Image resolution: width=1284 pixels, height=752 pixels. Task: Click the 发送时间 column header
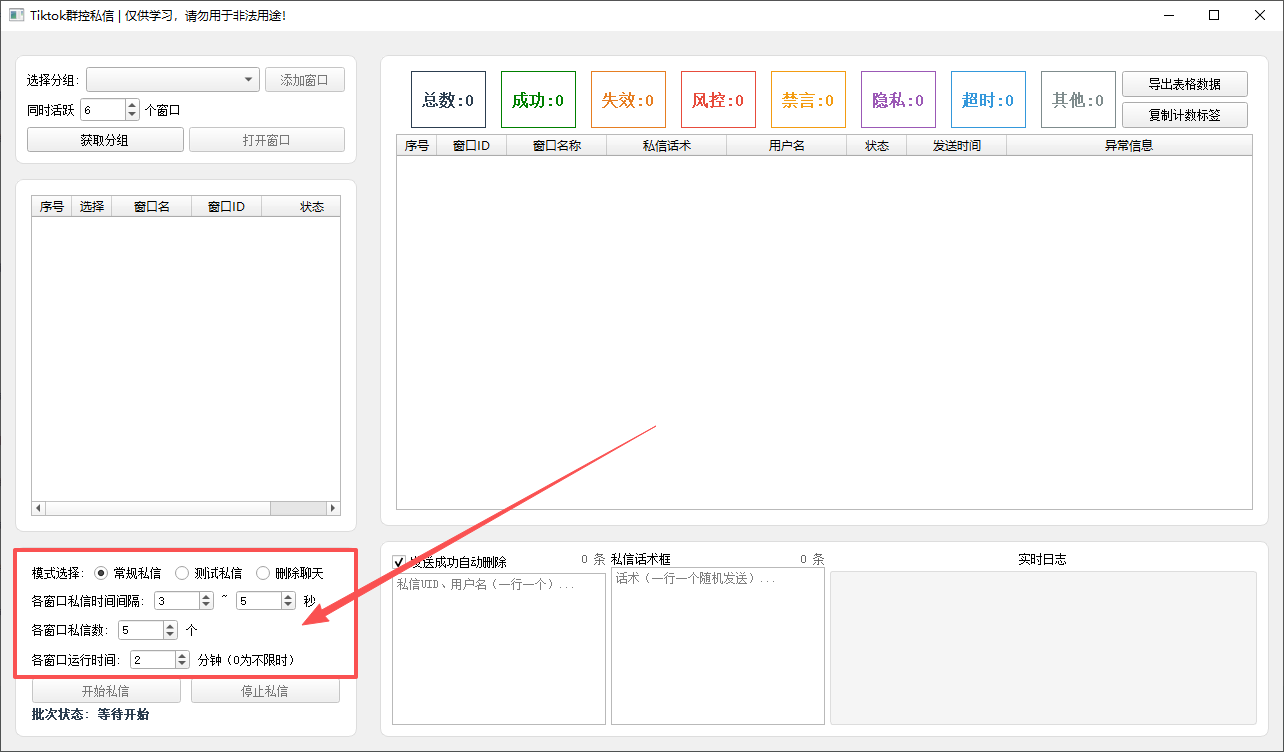point(956,145)
